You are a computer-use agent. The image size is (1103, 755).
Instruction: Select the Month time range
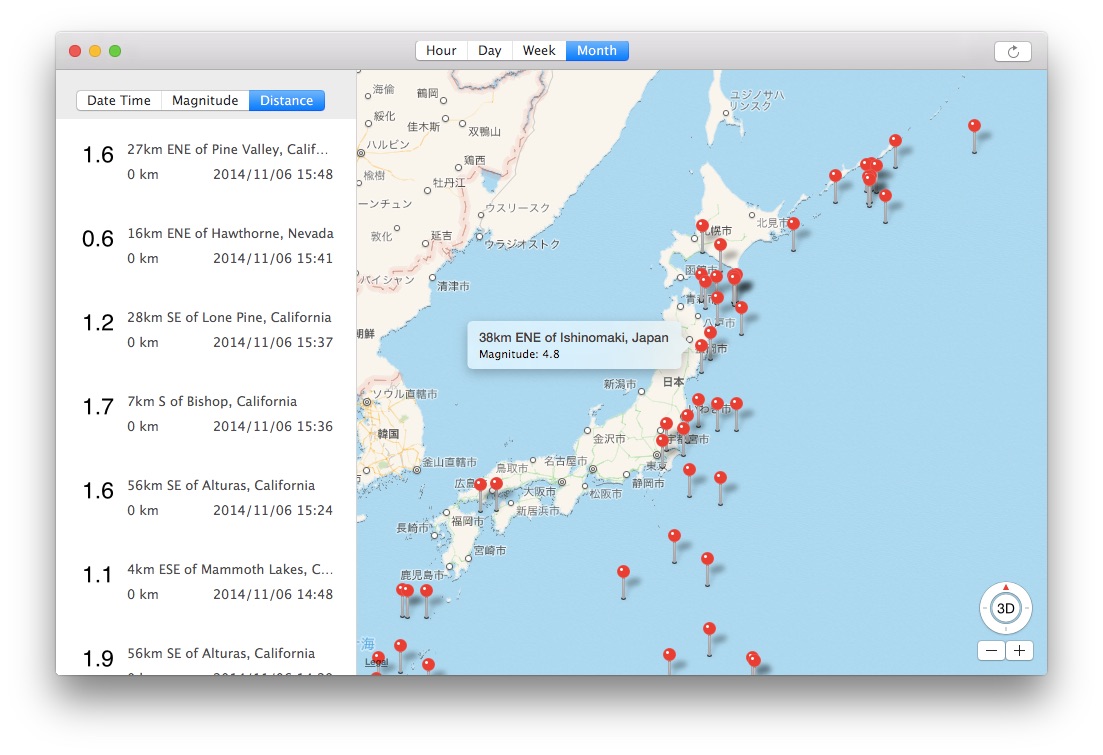[x=597, y=51]
